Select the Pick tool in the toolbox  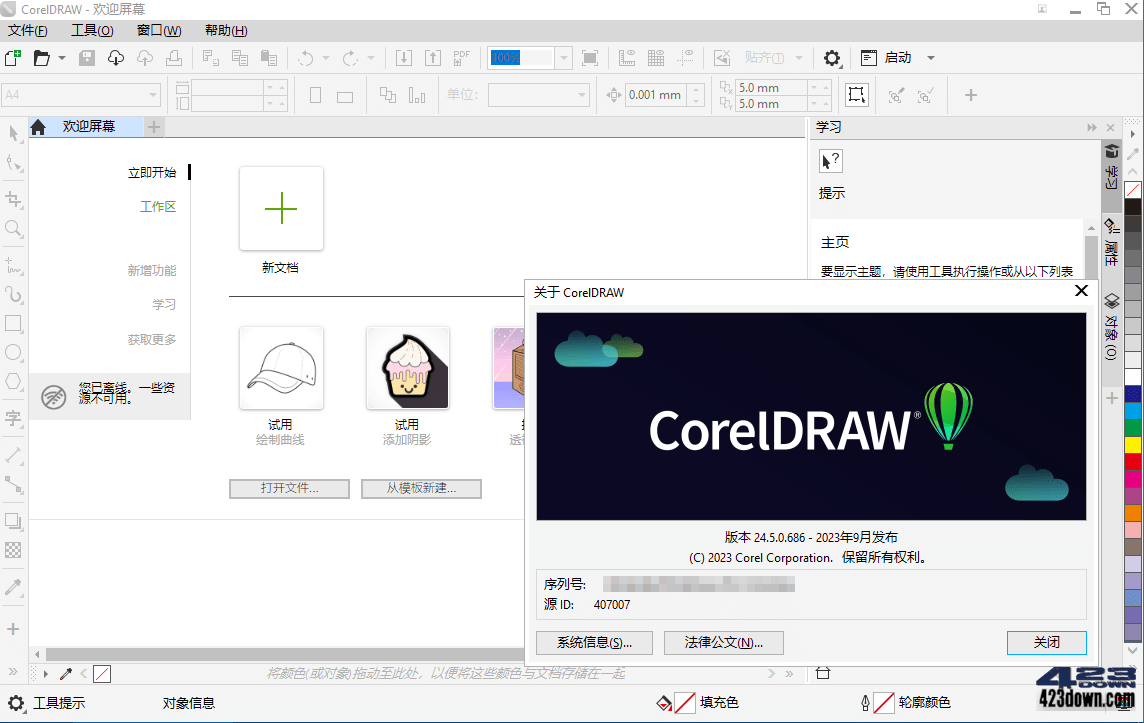tap(14, 132)
